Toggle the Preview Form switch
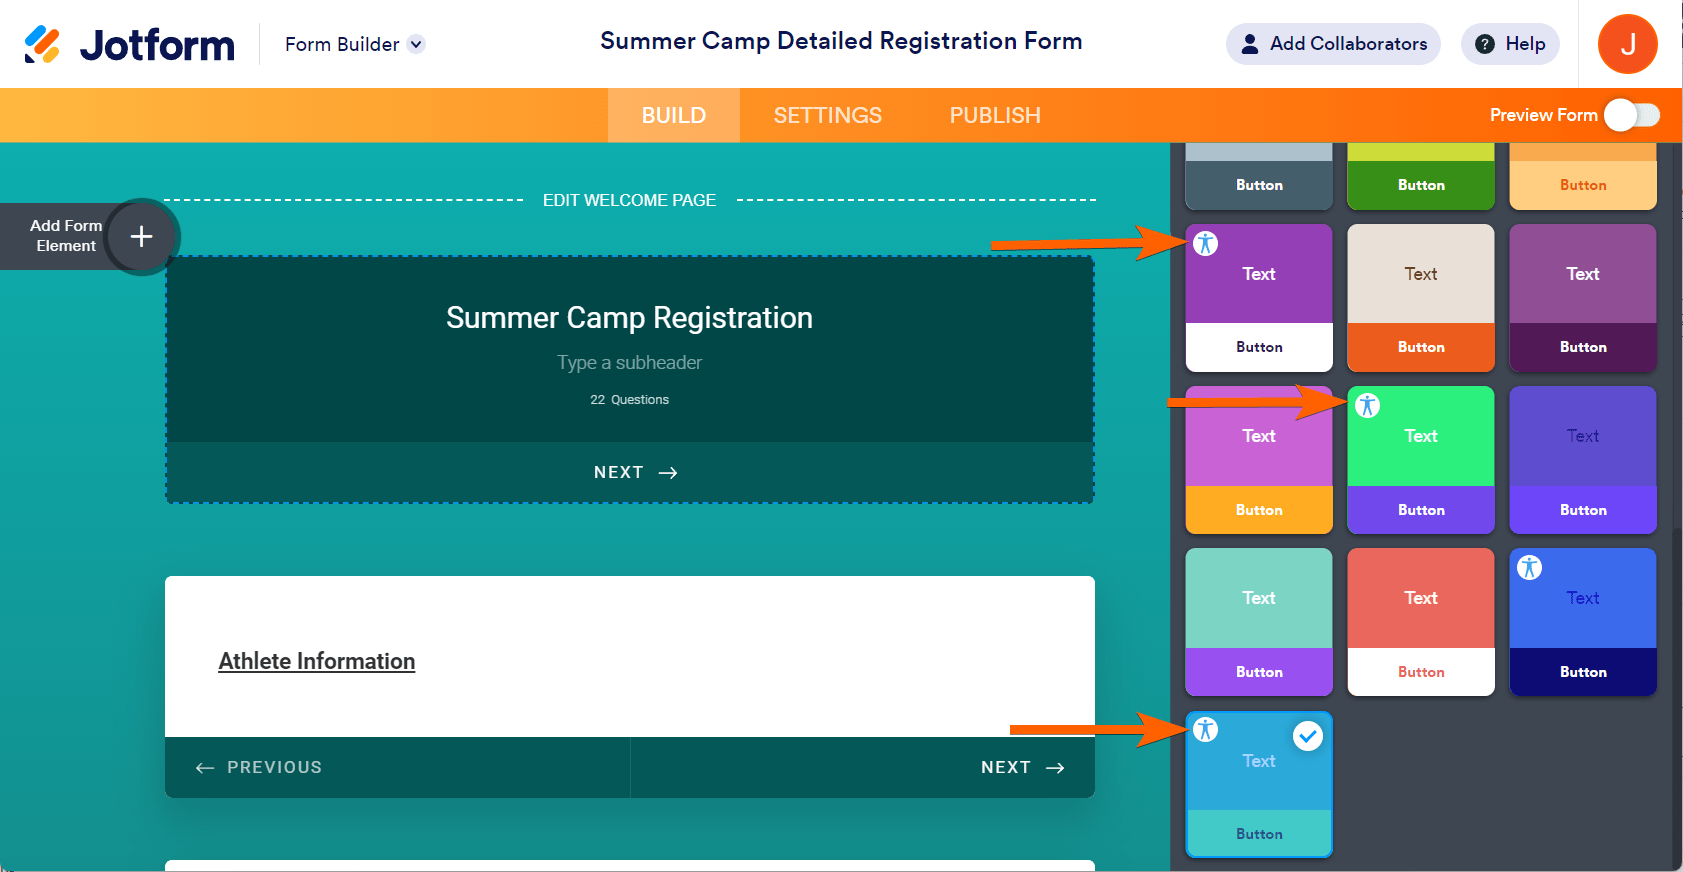1683x872 pixels. pyautogui.click(x=1632, y=115)
